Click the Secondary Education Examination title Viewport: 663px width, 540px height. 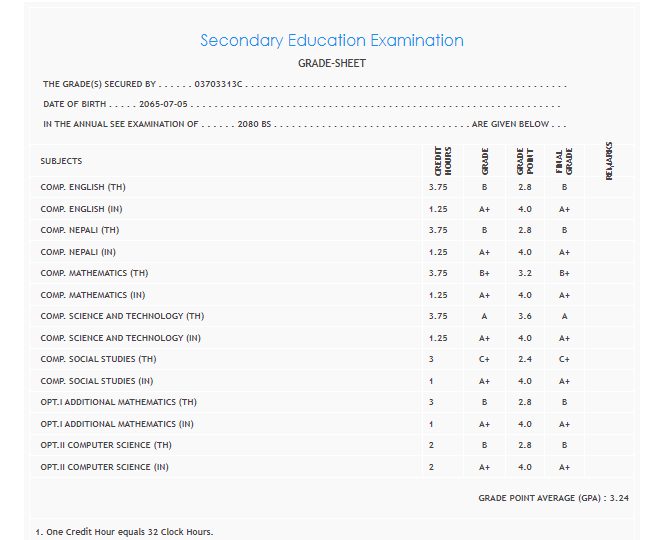332,41
